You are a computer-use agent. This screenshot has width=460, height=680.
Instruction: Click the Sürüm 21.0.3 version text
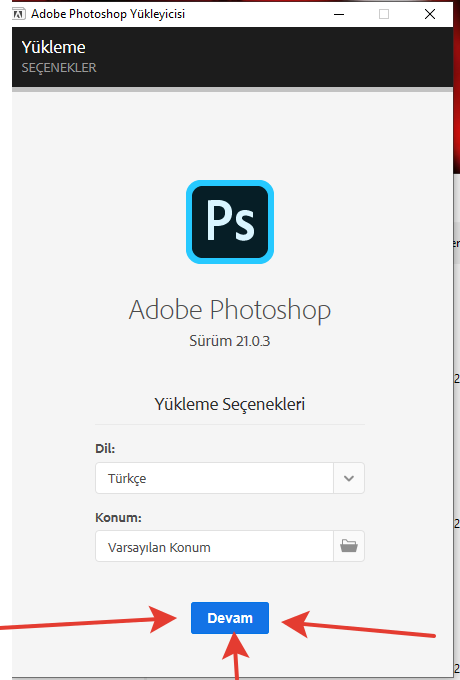pos(230,341)
